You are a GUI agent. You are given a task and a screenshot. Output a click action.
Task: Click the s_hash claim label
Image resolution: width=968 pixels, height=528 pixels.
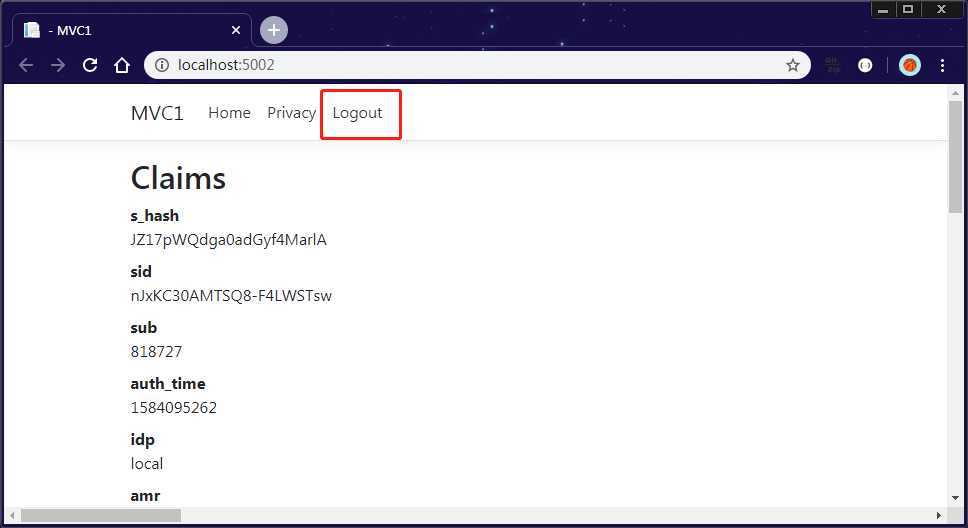[155, 216]
